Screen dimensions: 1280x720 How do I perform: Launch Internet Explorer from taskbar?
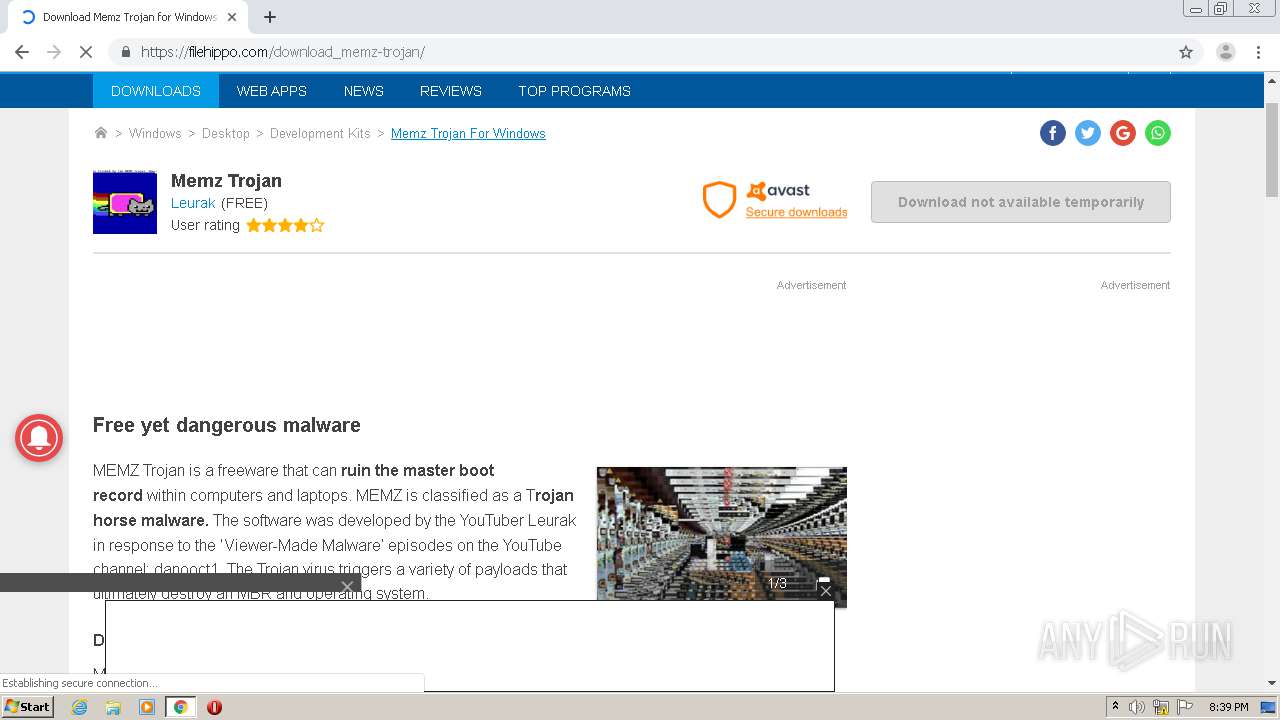(80, 707)
